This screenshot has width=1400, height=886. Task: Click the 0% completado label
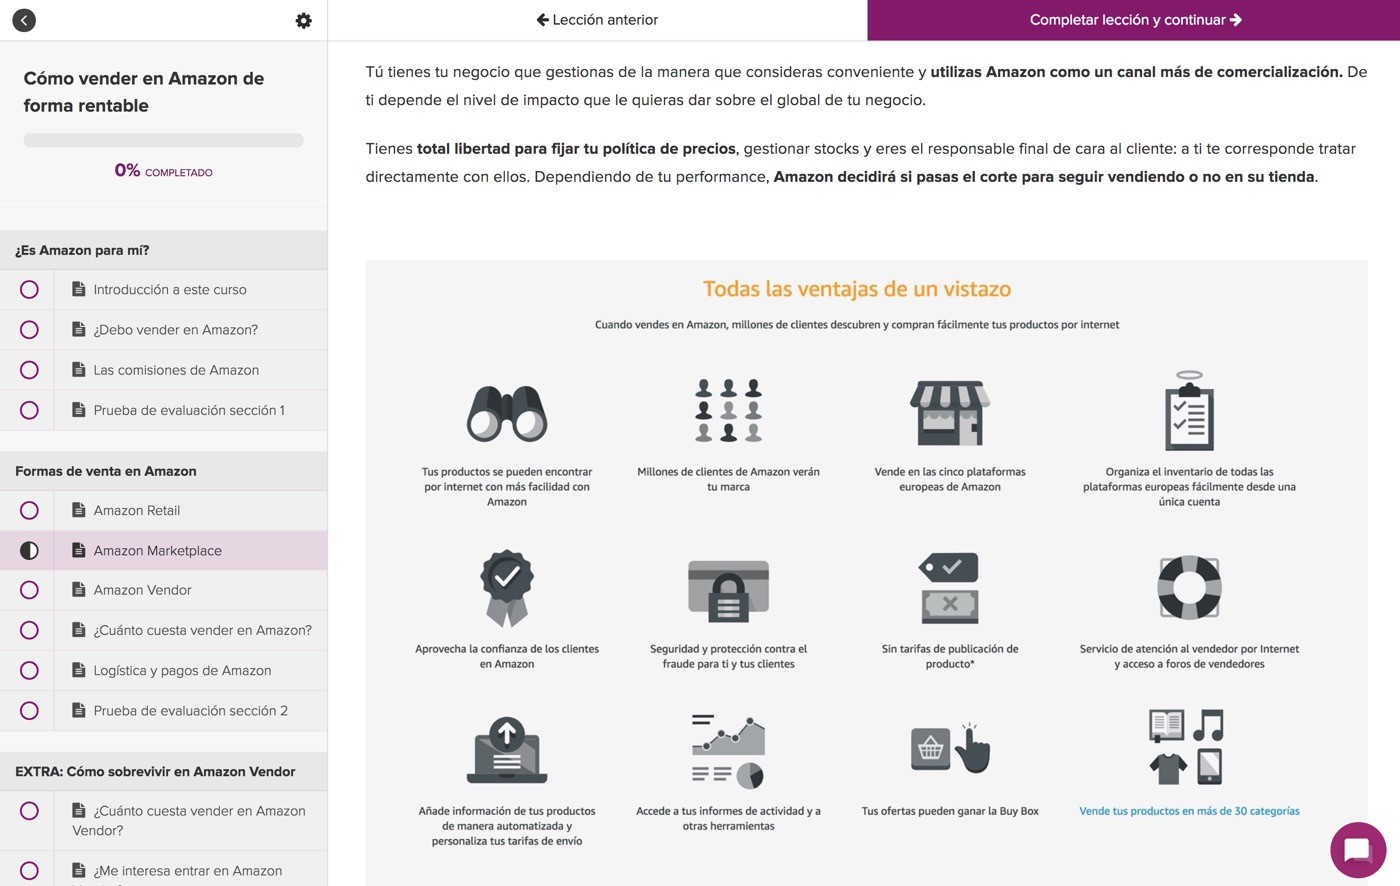click(163, 171)
